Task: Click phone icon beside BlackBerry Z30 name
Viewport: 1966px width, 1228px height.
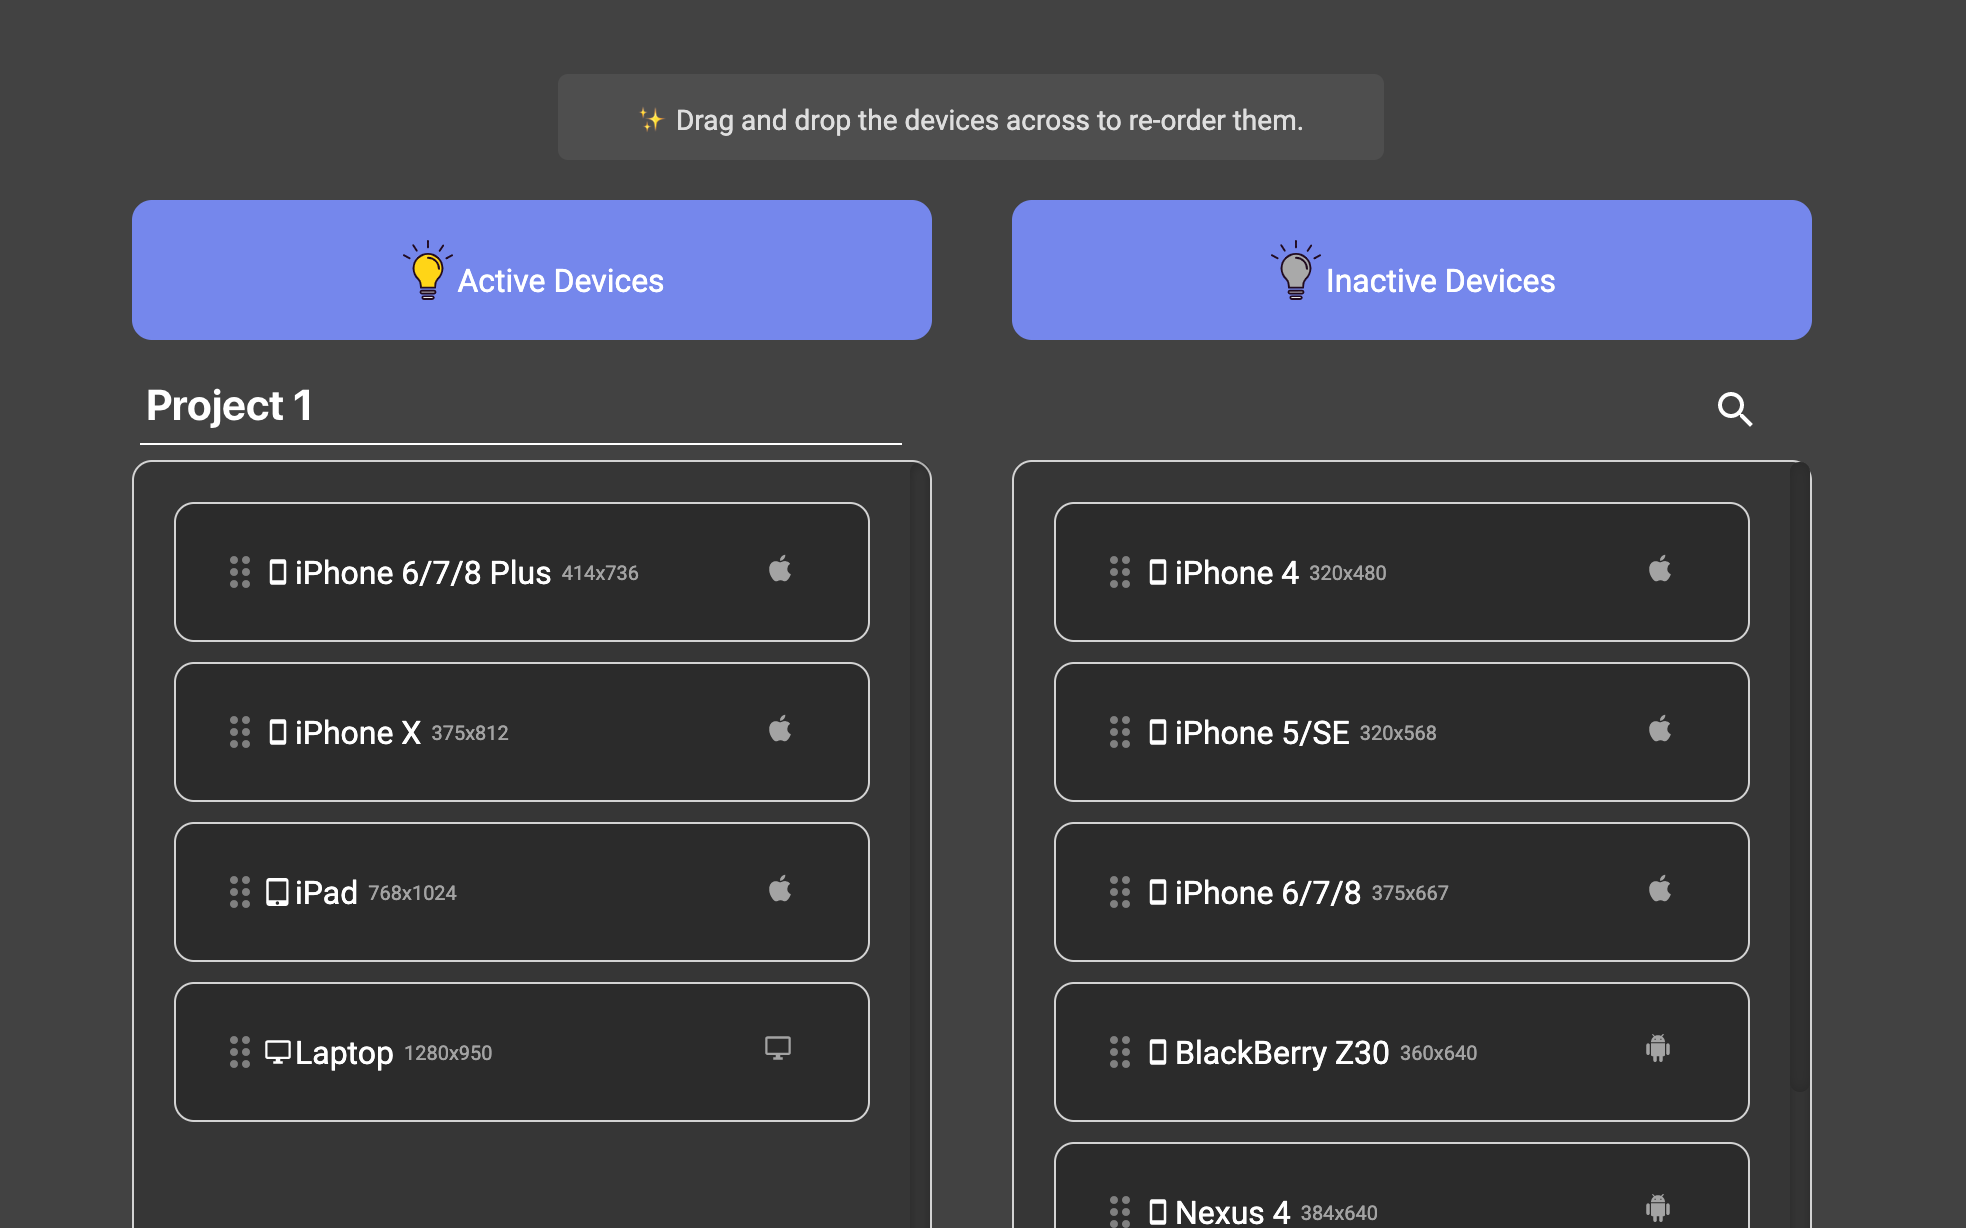Action: click(1158, 1052)
